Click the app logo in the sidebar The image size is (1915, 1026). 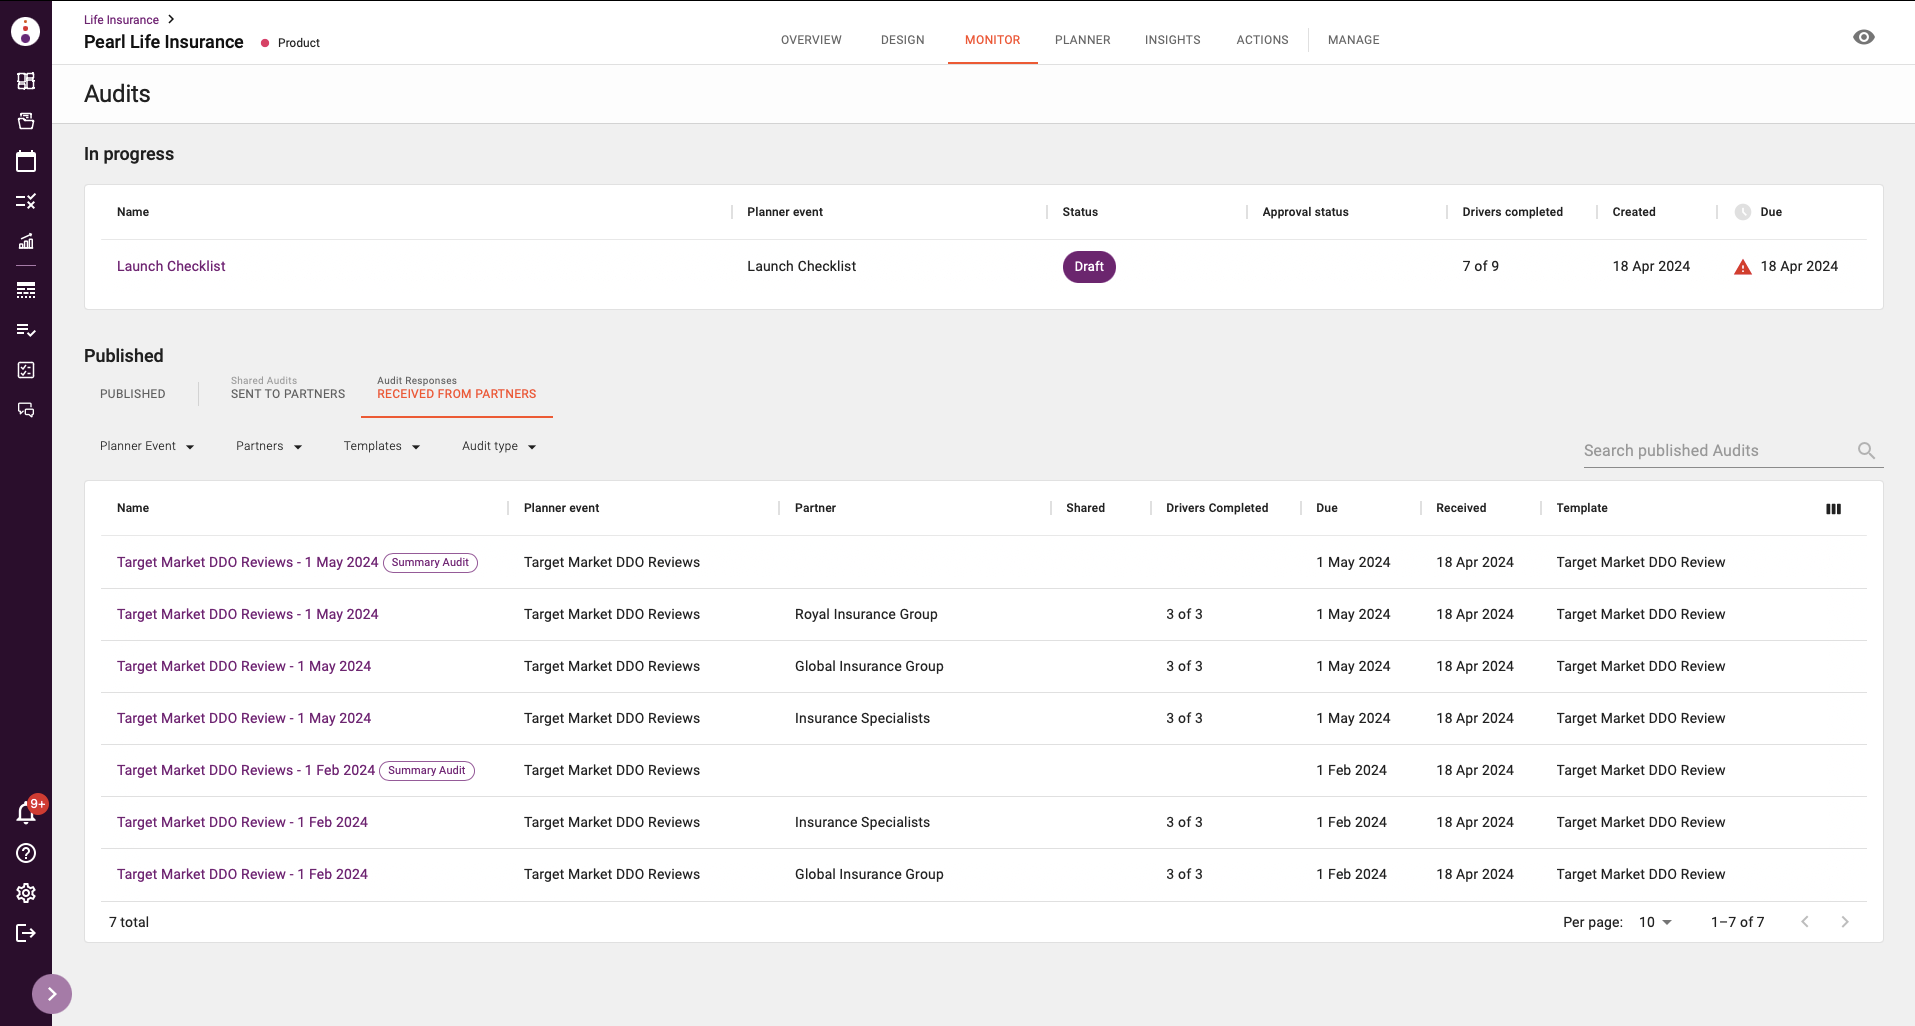point(25,32)
